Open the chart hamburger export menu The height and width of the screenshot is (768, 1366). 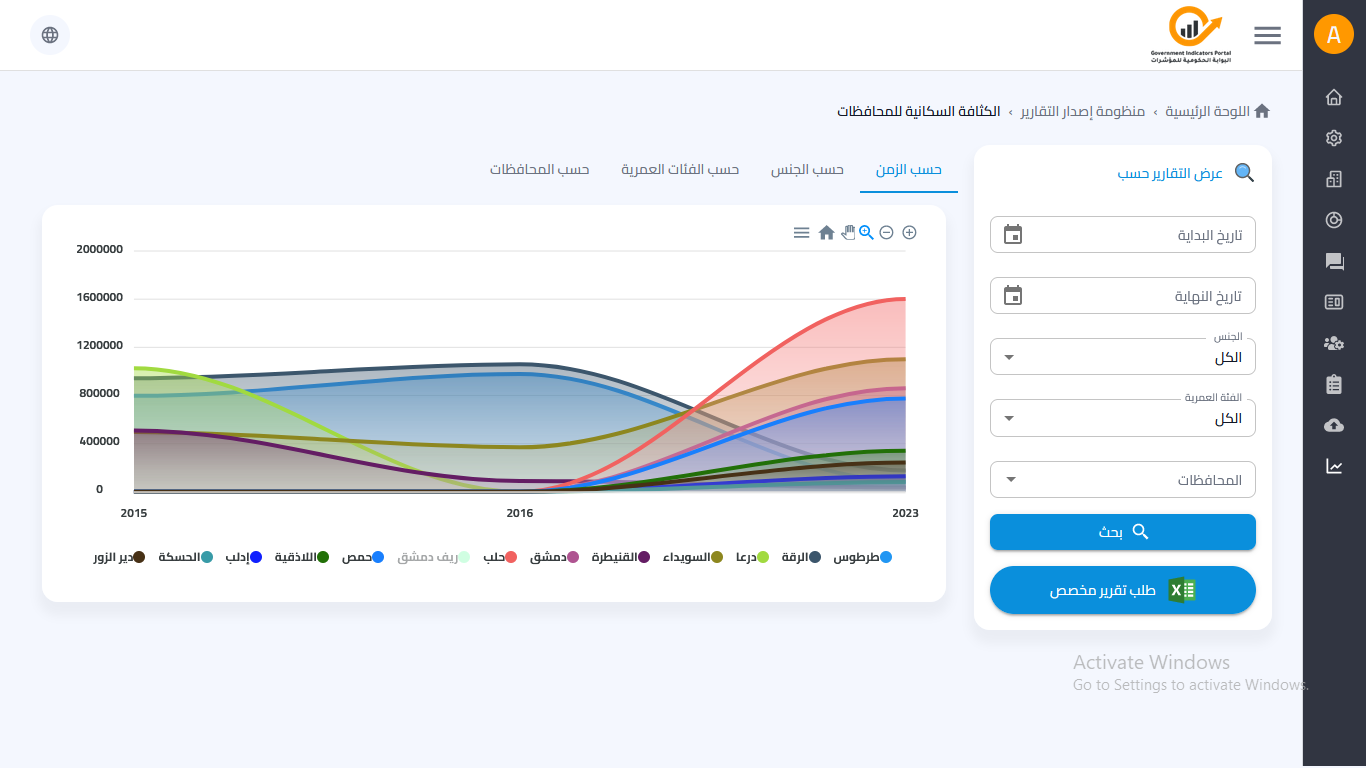coord(801,232)
